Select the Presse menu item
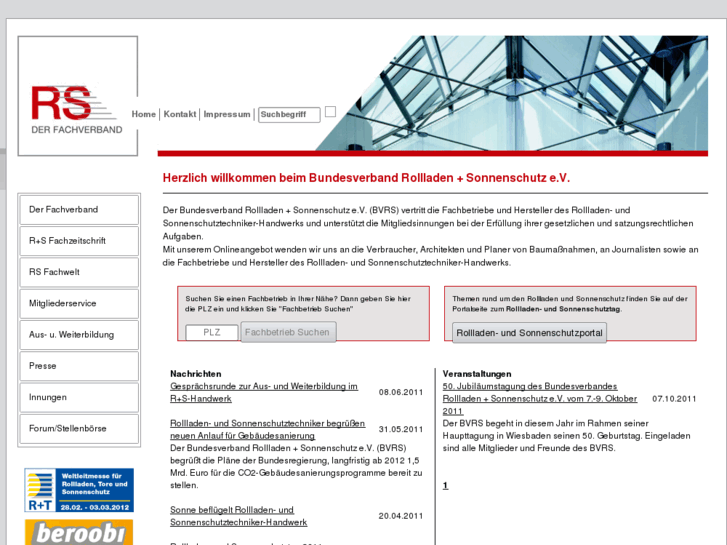 pyautogui.click(x=79, y=366)
